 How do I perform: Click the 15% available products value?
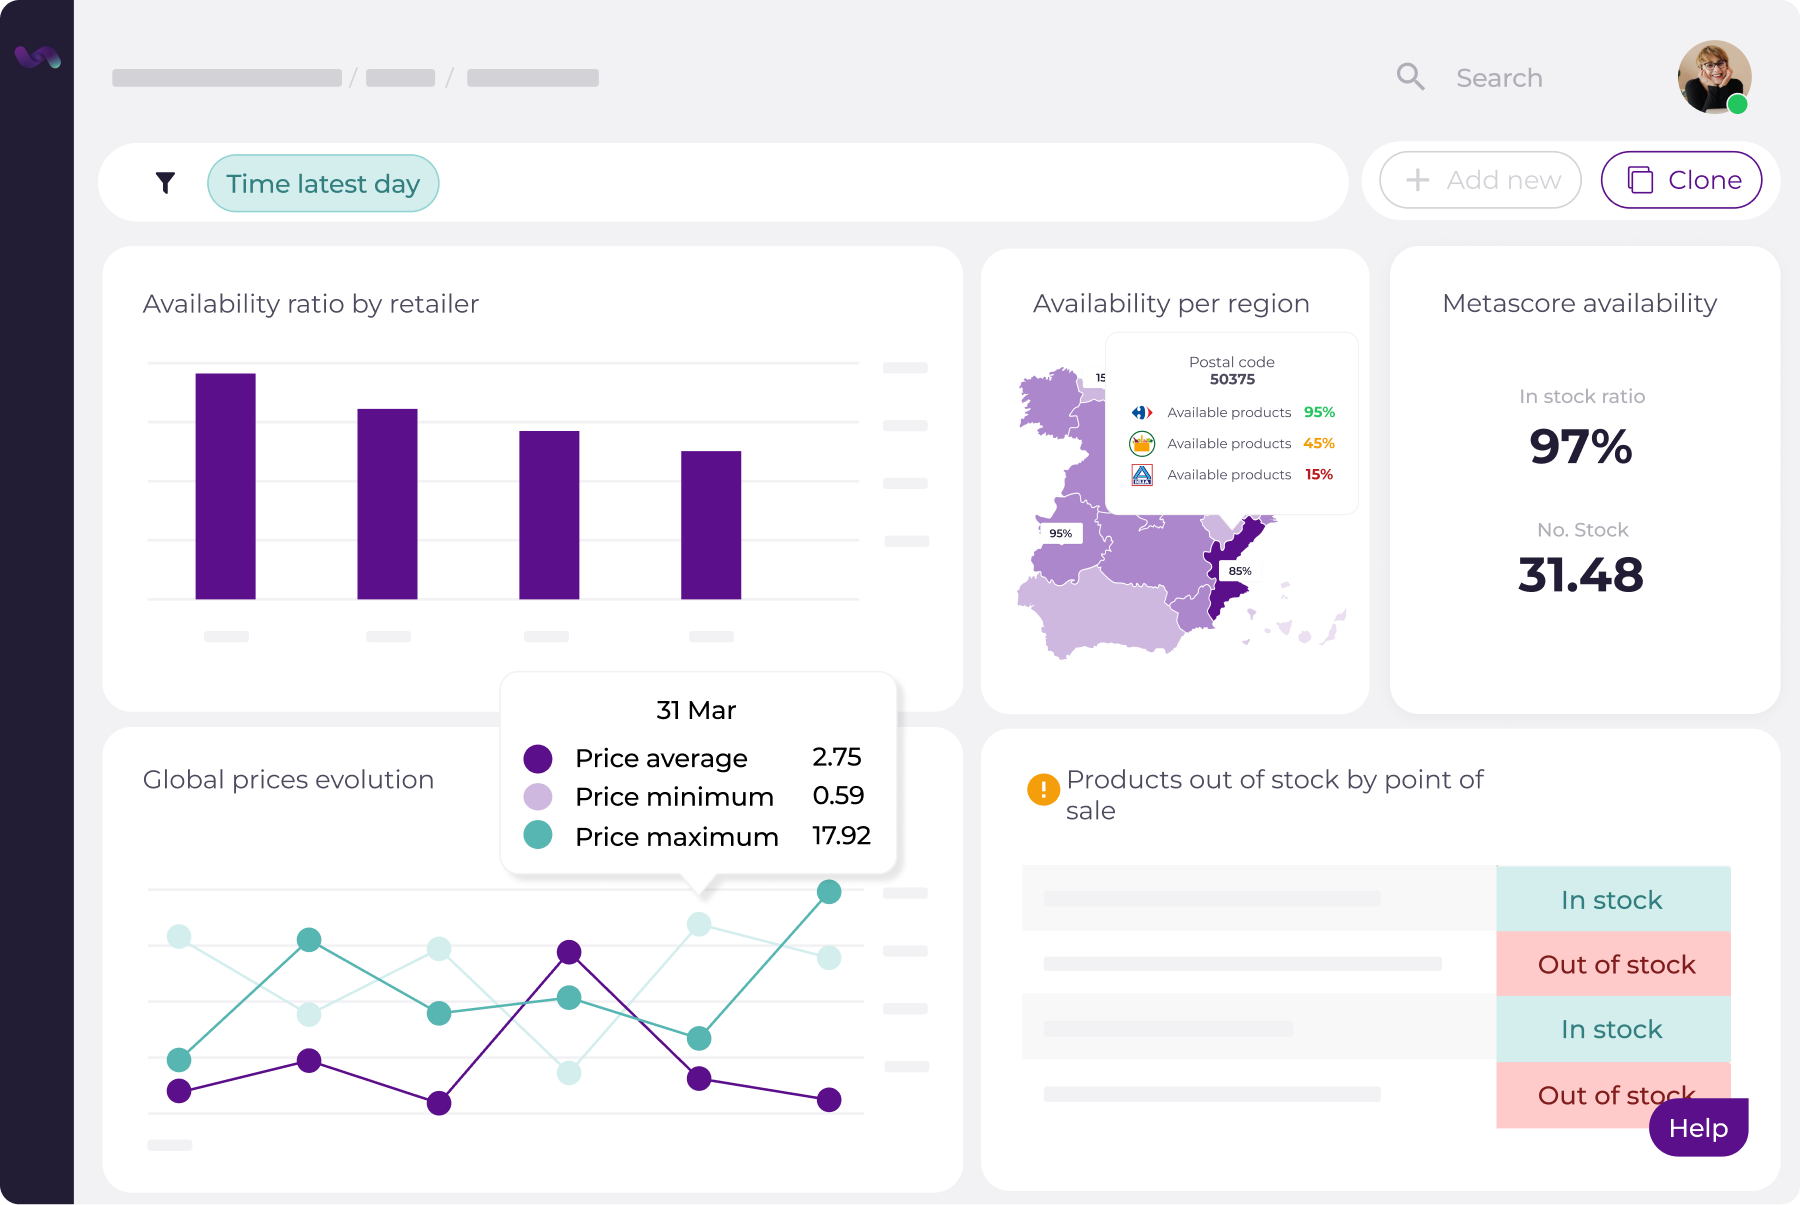coord(1319,474)
